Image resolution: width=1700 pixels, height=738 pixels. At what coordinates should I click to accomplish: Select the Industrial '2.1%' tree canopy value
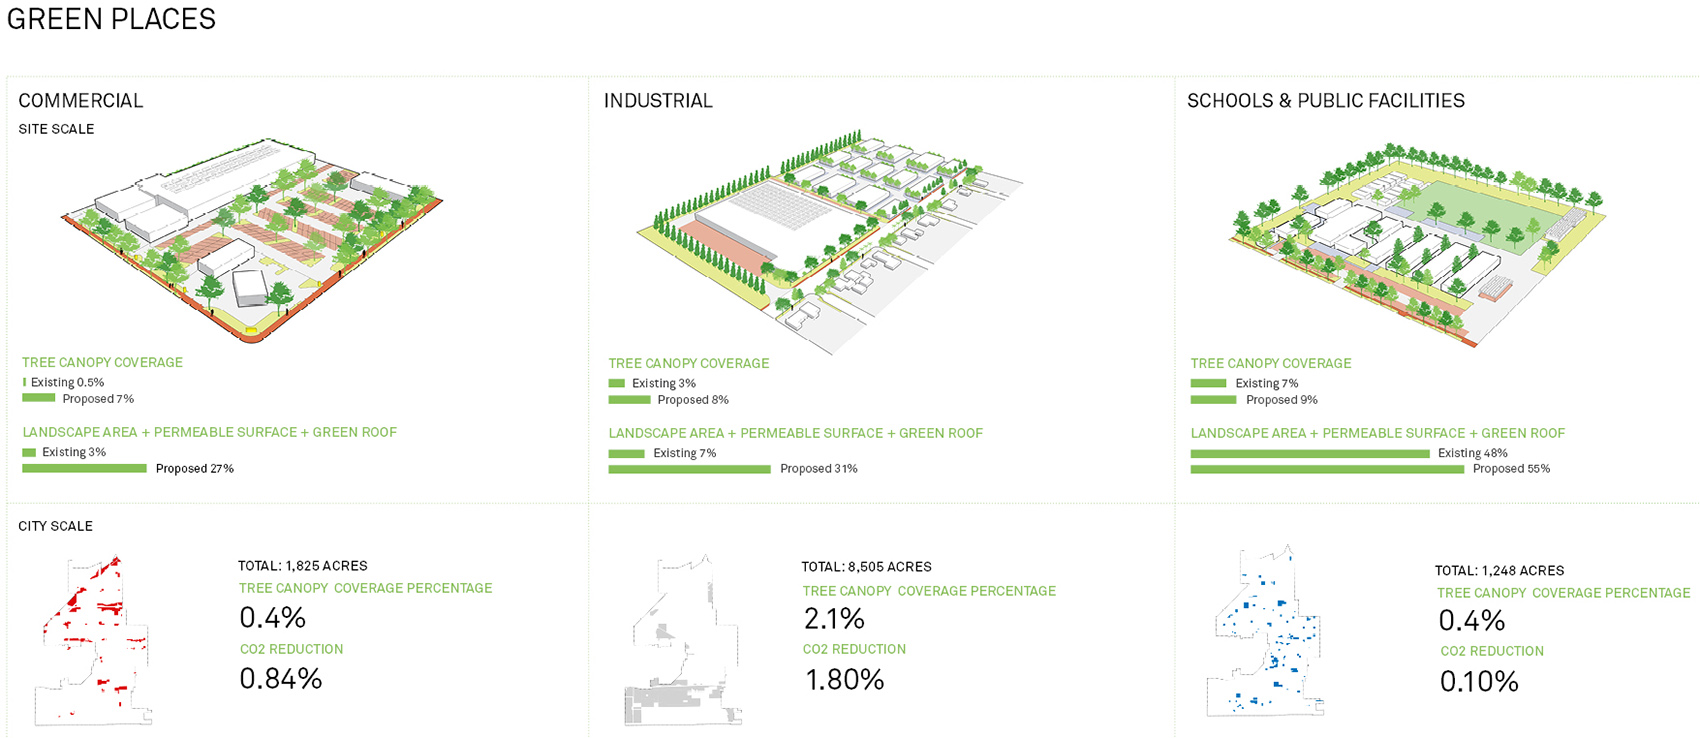point(834,619)
